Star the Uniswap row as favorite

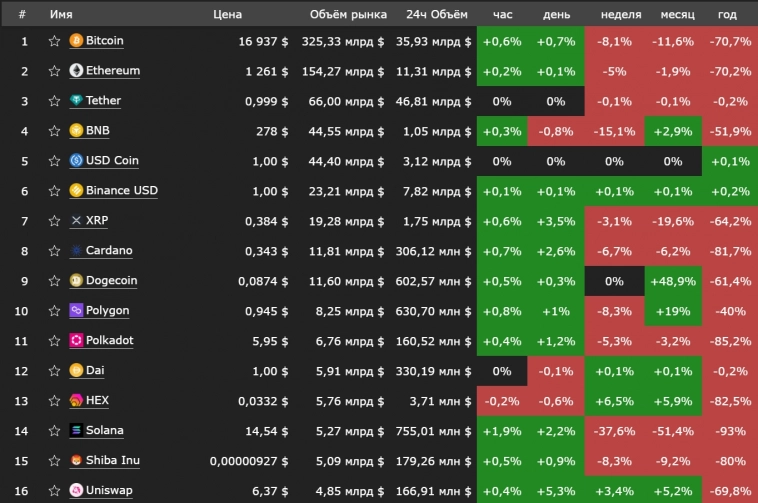coord(55,491)
